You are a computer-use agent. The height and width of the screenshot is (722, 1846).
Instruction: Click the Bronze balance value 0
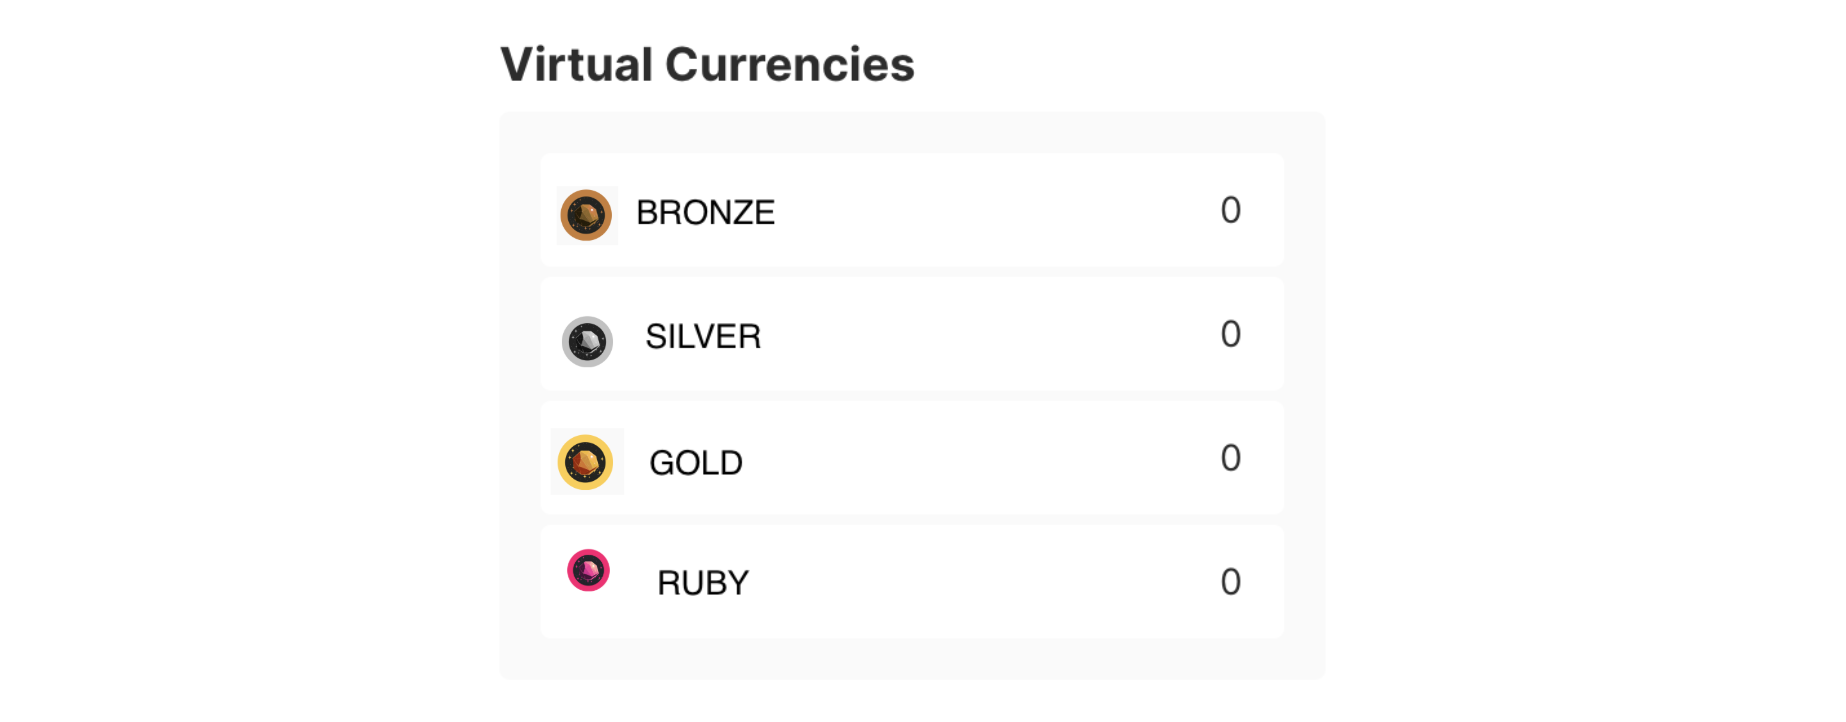tap(1230, 210)
